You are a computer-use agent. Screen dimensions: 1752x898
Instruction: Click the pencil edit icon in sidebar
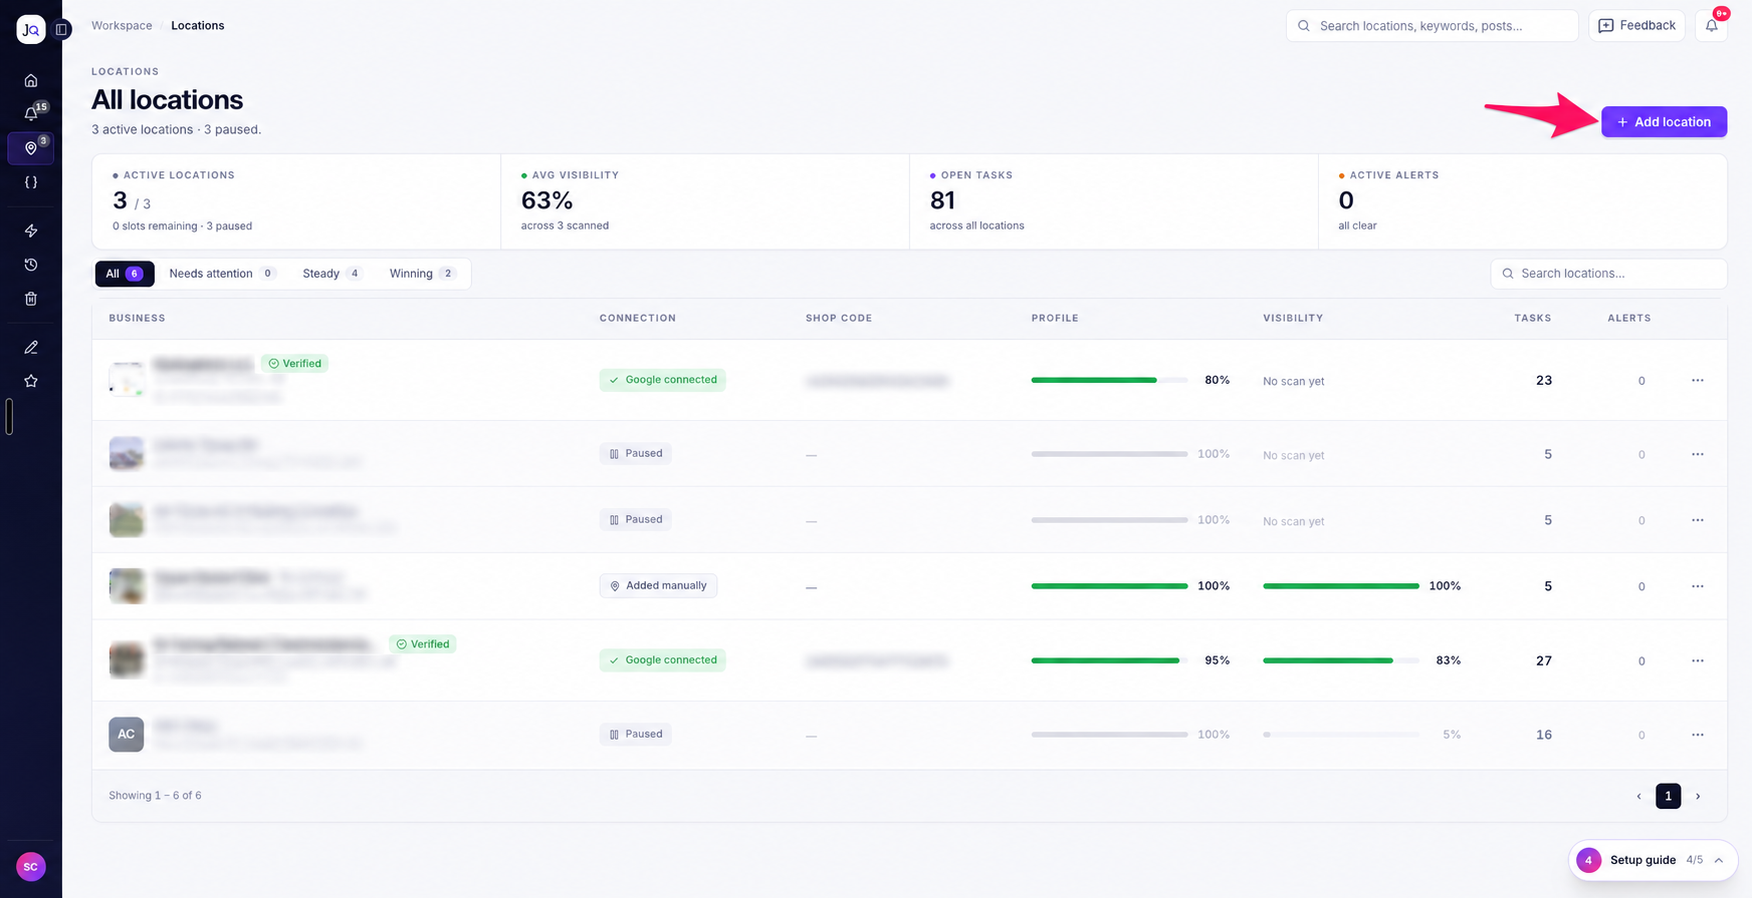31,347
